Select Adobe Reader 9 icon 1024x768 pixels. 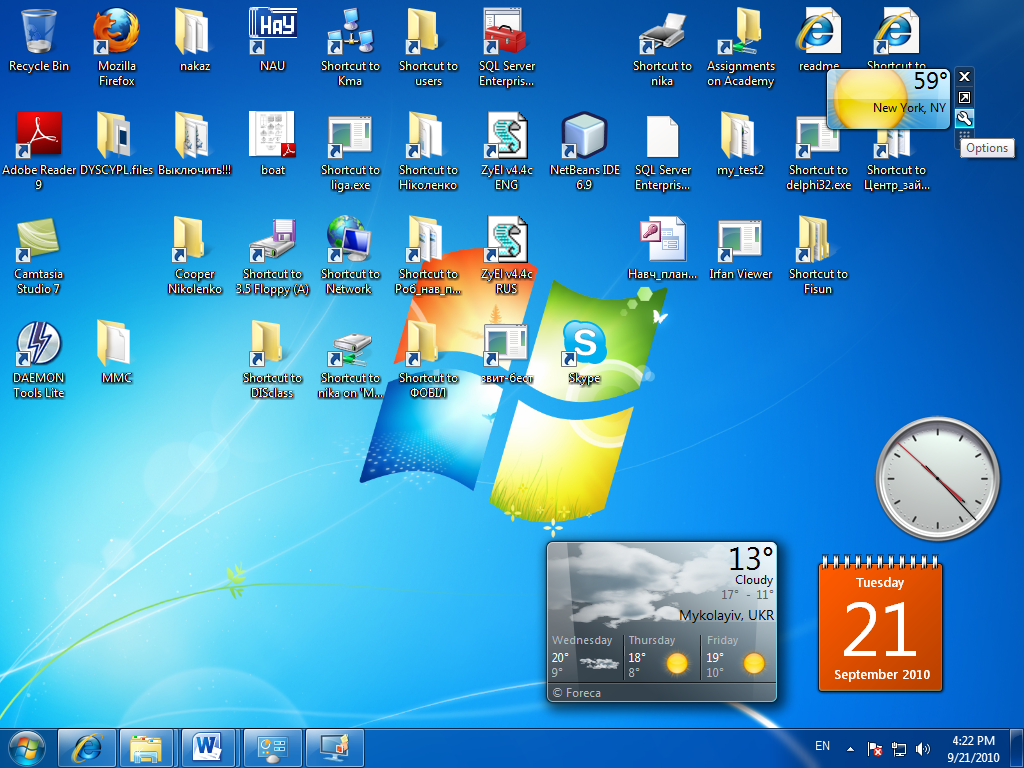(39, 152)
